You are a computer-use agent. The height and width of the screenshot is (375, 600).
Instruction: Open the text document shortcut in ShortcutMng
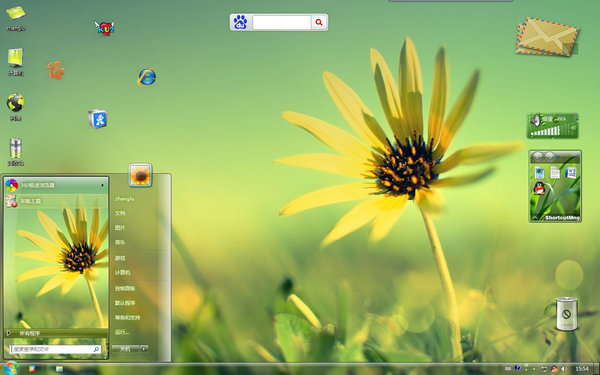coord(555,173)
